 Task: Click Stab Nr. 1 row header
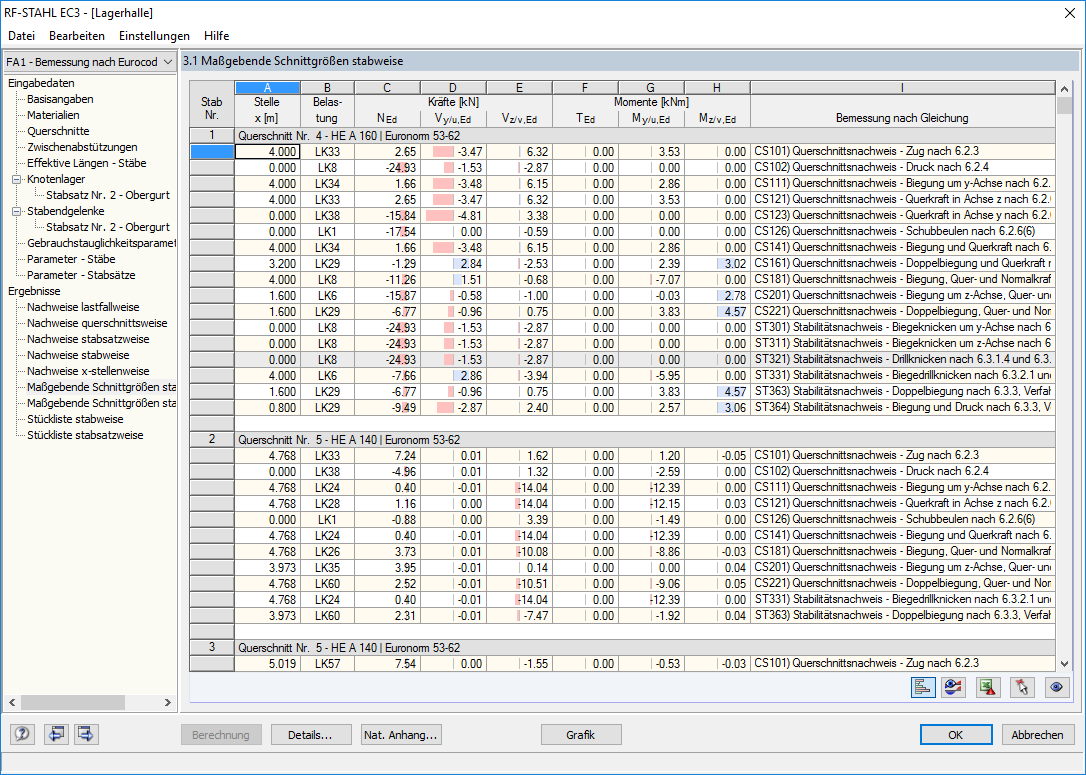212,136
